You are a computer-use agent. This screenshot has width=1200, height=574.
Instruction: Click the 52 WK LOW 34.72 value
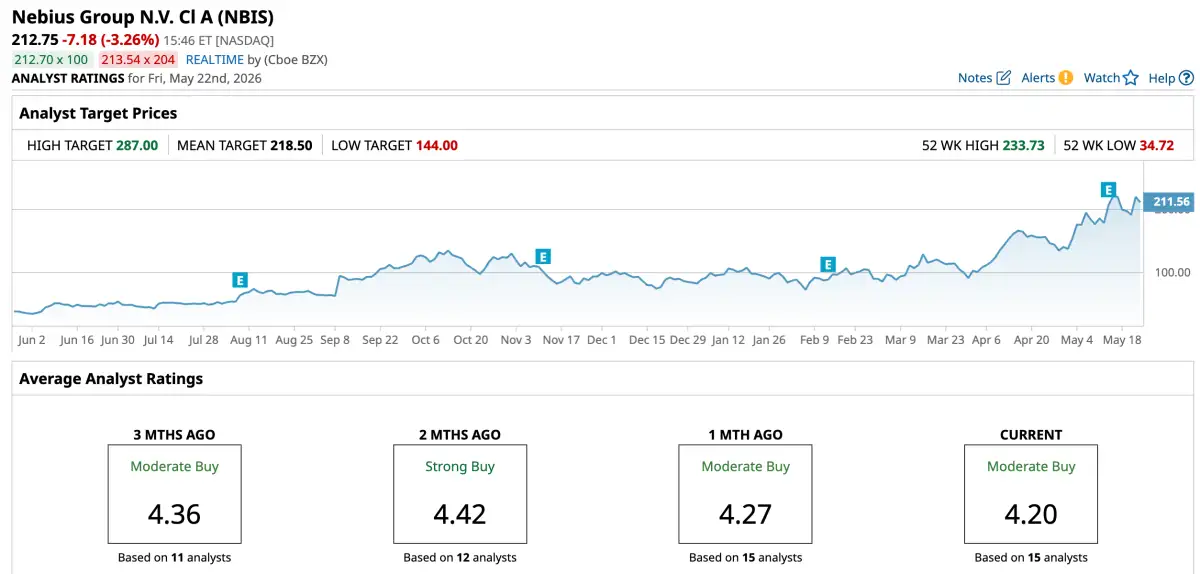tap(1157, 145)
